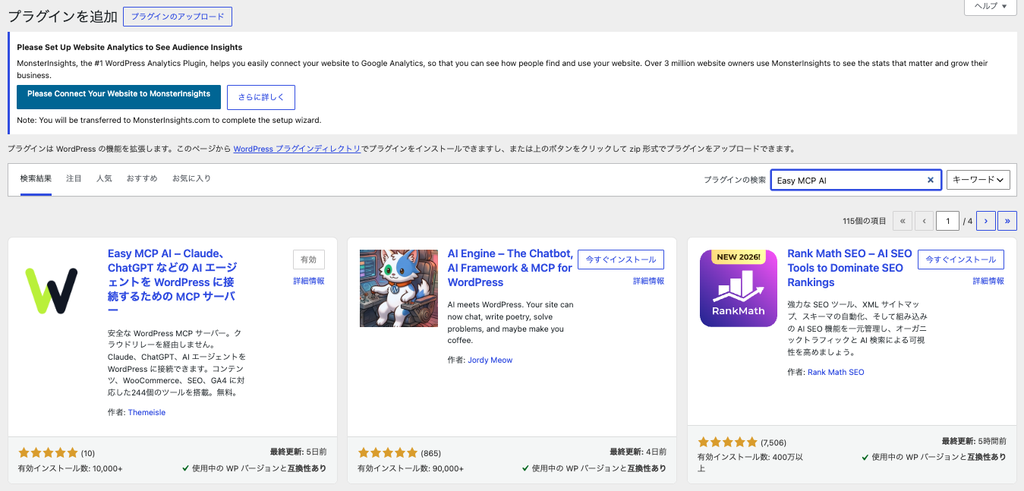Open author link Jordy Meow

click(490, 360)
